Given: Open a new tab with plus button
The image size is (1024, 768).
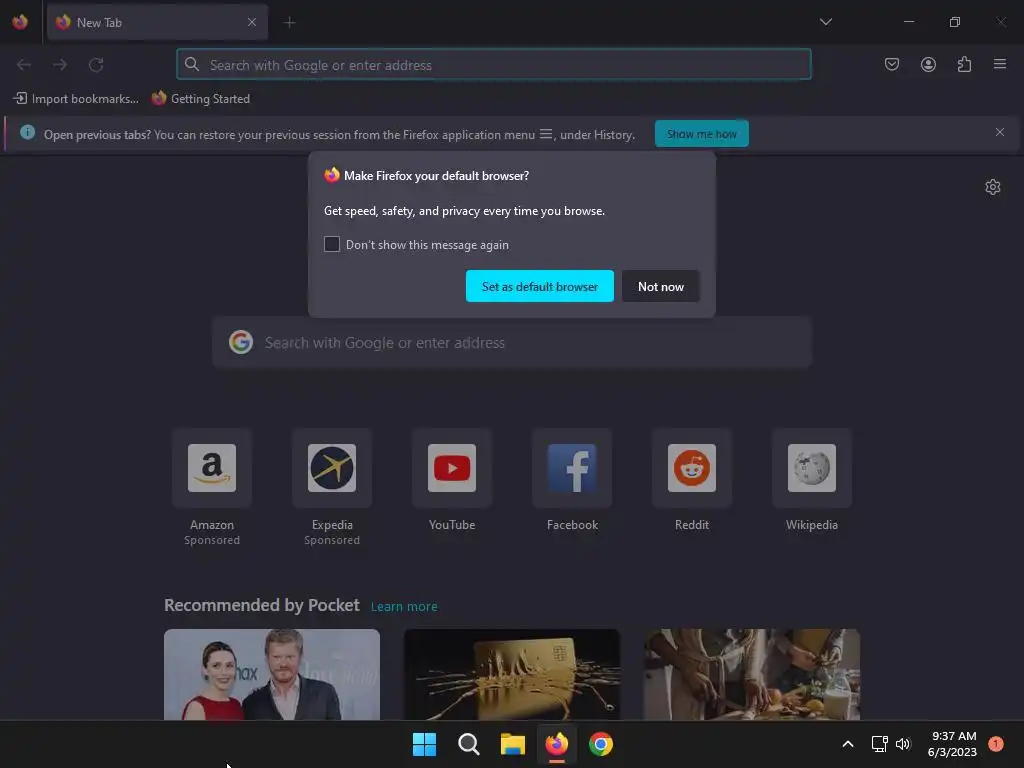Looking at the screenshot, I should pos(290,22).
